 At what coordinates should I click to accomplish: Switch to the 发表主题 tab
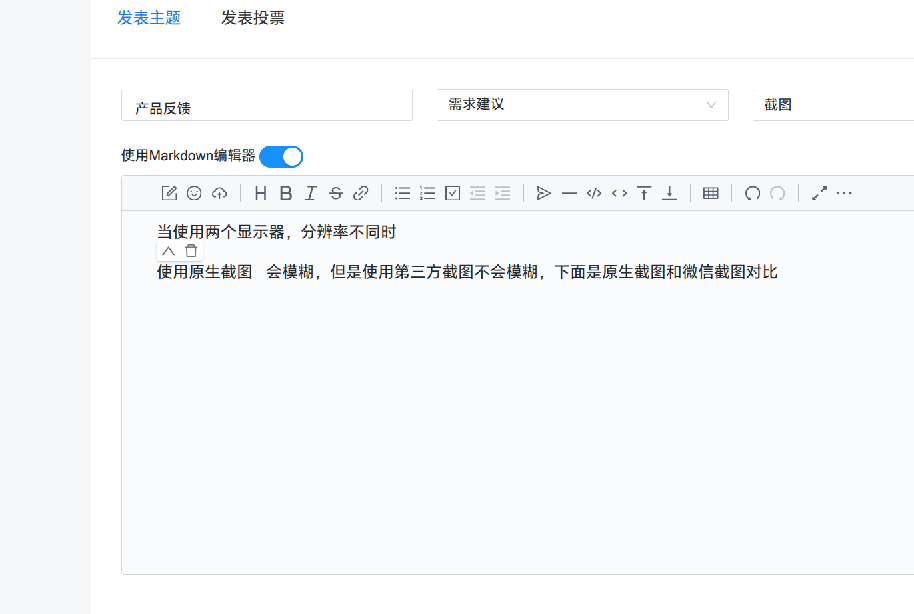[149, 18]
